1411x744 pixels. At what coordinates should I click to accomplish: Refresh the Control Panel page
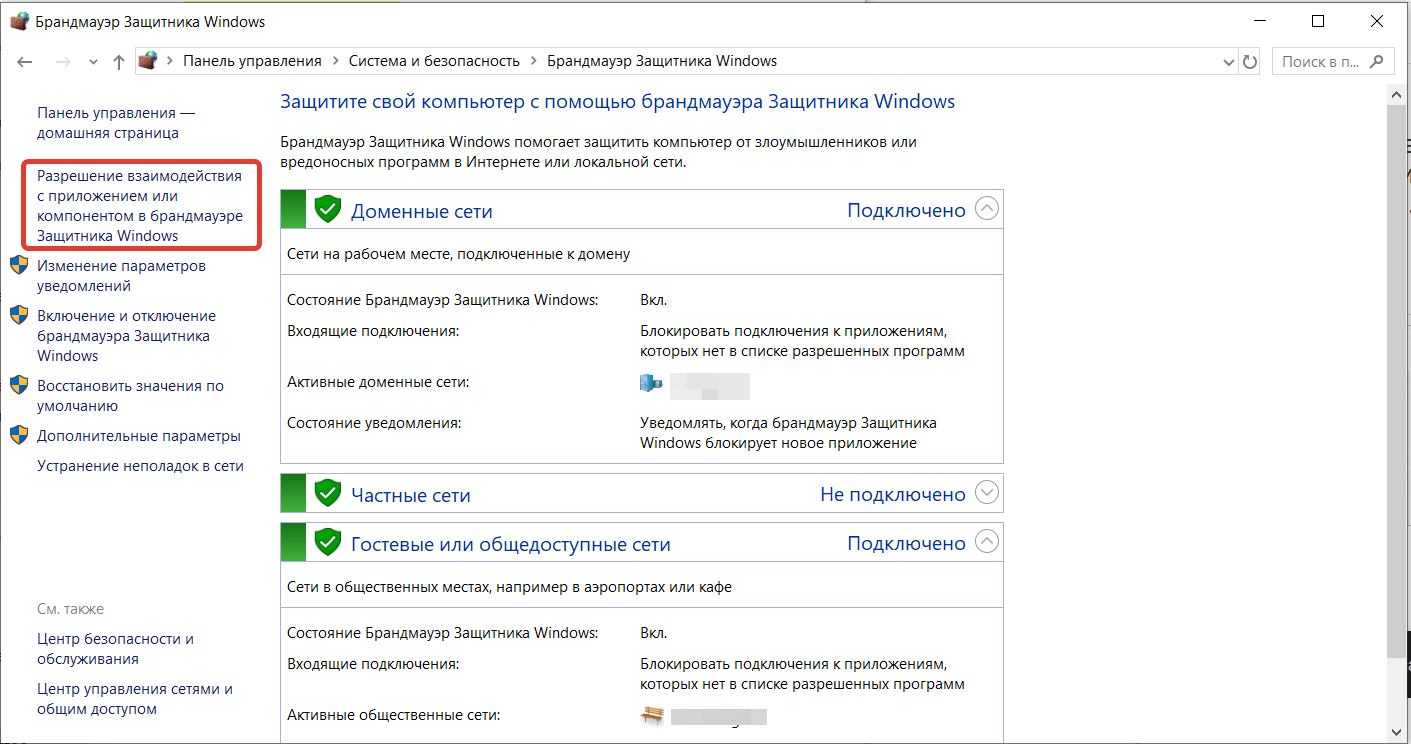pos(1249,61)
